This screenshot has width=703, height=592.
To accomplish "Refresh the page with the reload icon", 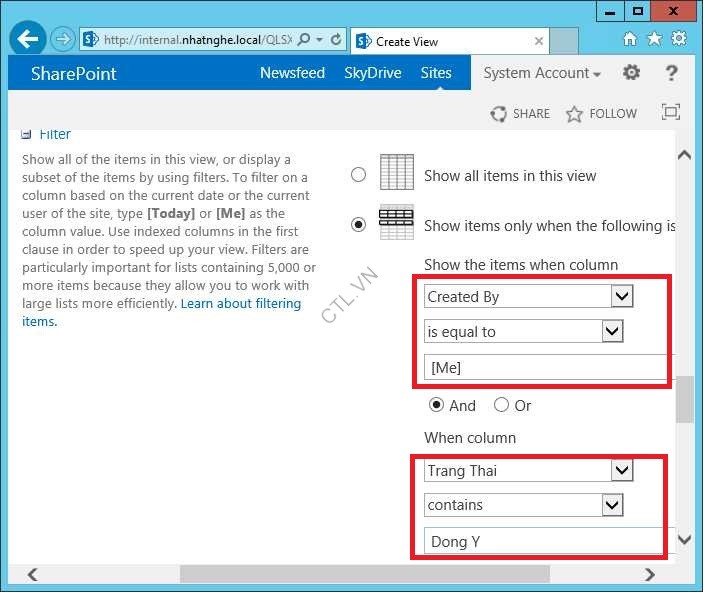I will click(x=336, y=41).
